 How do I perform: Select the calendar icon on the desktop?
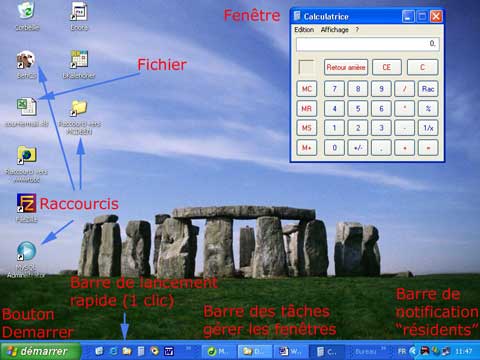(x=79, y=60)
